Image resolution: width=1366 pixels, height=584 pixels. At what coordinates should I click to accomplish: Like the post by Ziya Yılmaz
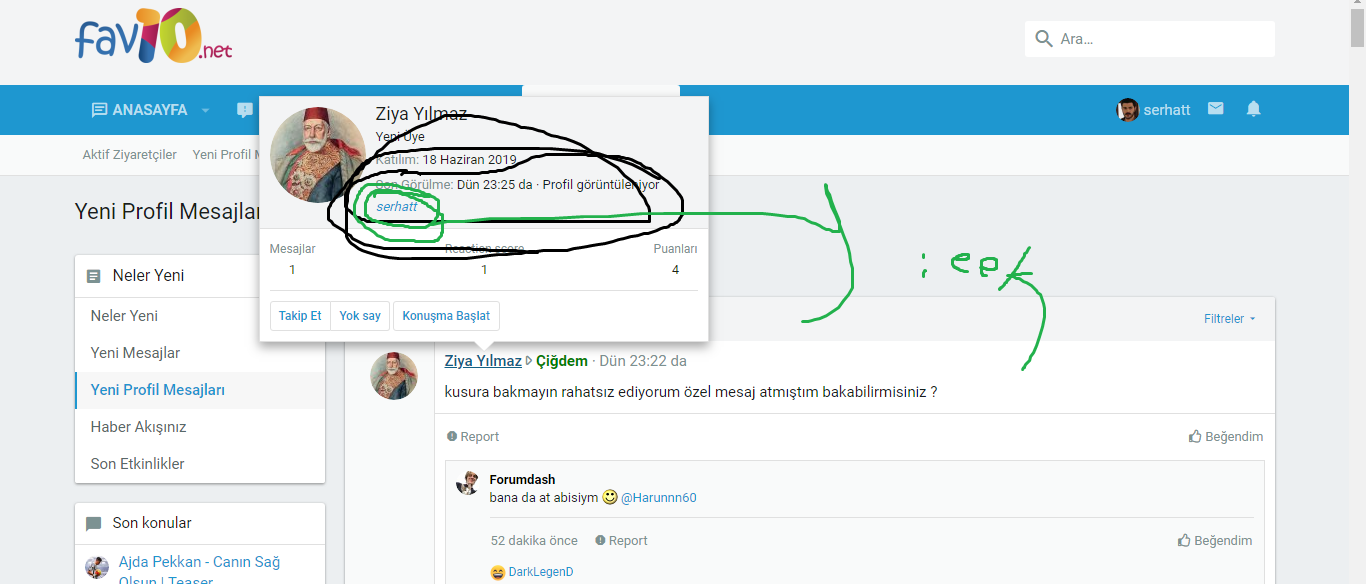pyautogui.click(x=1225, y=437)
